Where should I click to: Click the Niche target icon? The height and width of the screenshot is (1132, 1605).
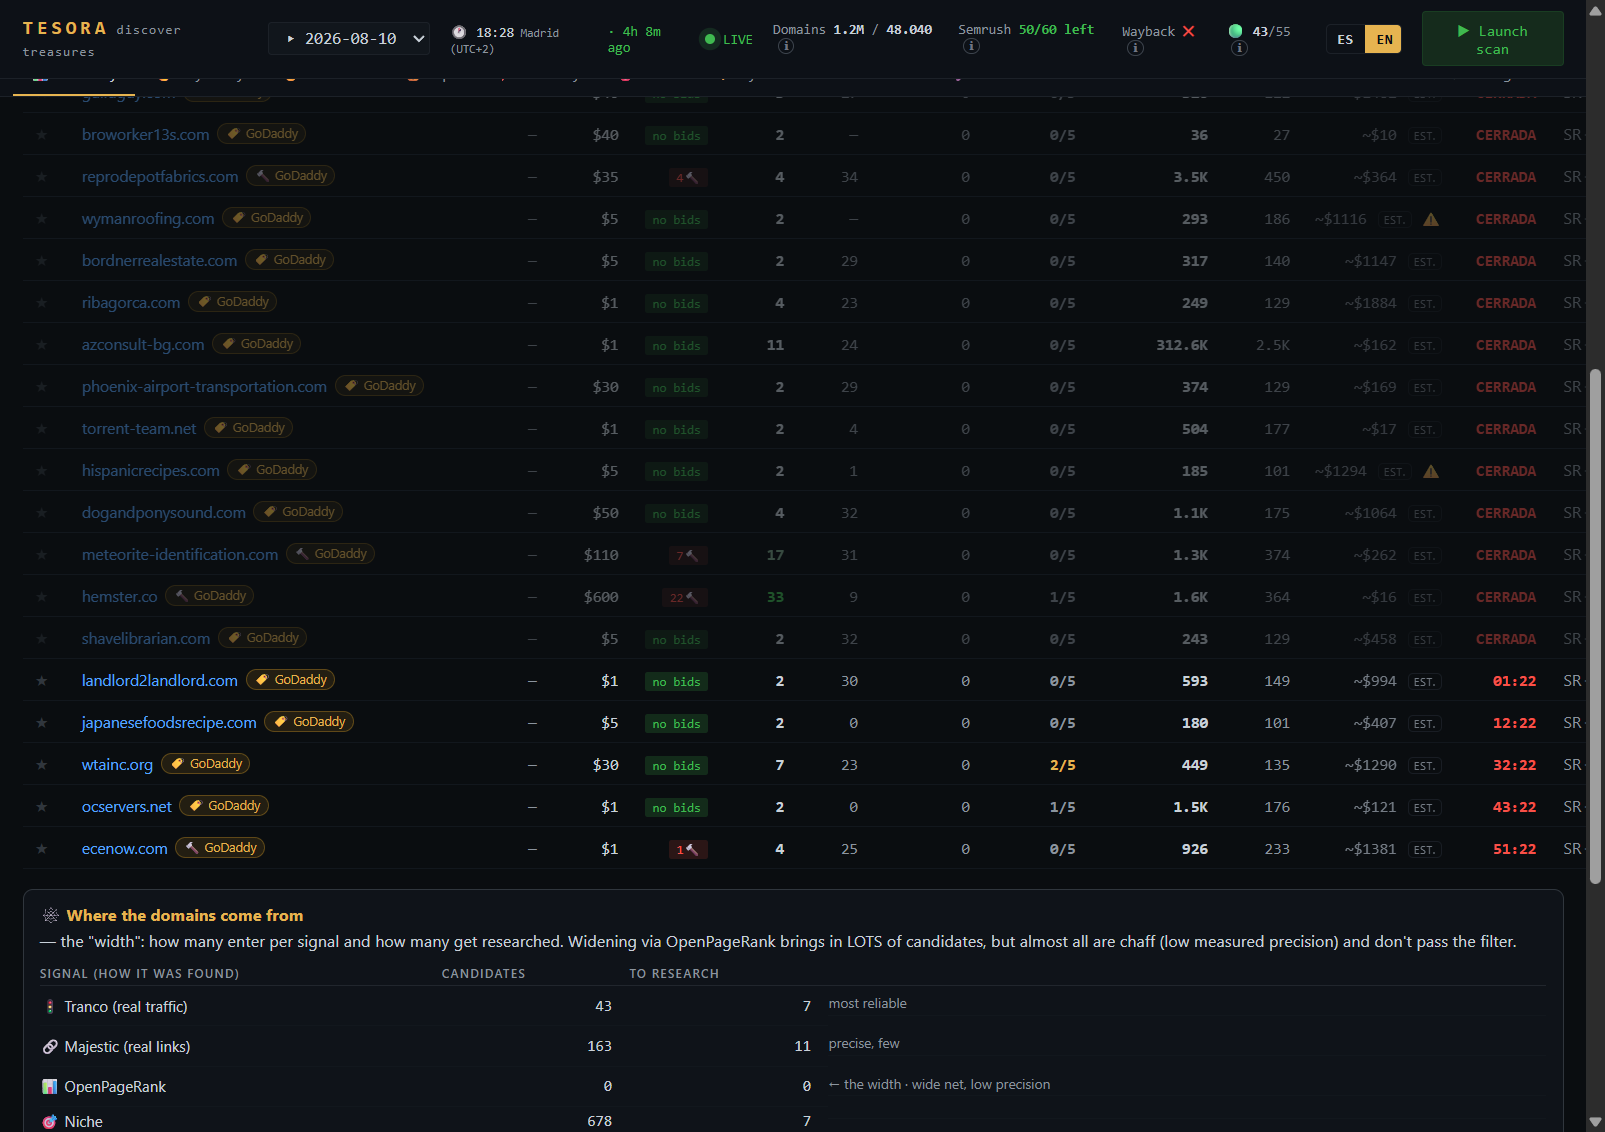pyautogui.click(x=50, y=1122)
